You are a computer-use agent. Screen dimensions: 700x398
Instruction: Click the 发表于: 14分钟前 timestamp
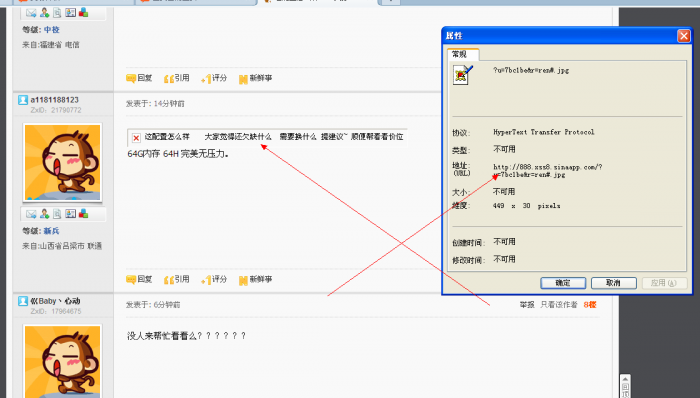pos(155,104)
